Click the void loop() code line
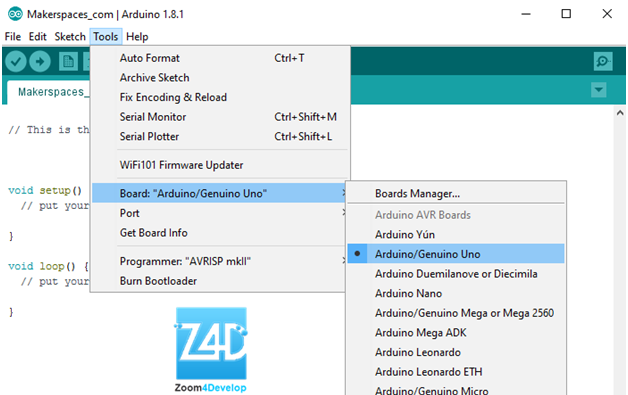 click(48, 266)
